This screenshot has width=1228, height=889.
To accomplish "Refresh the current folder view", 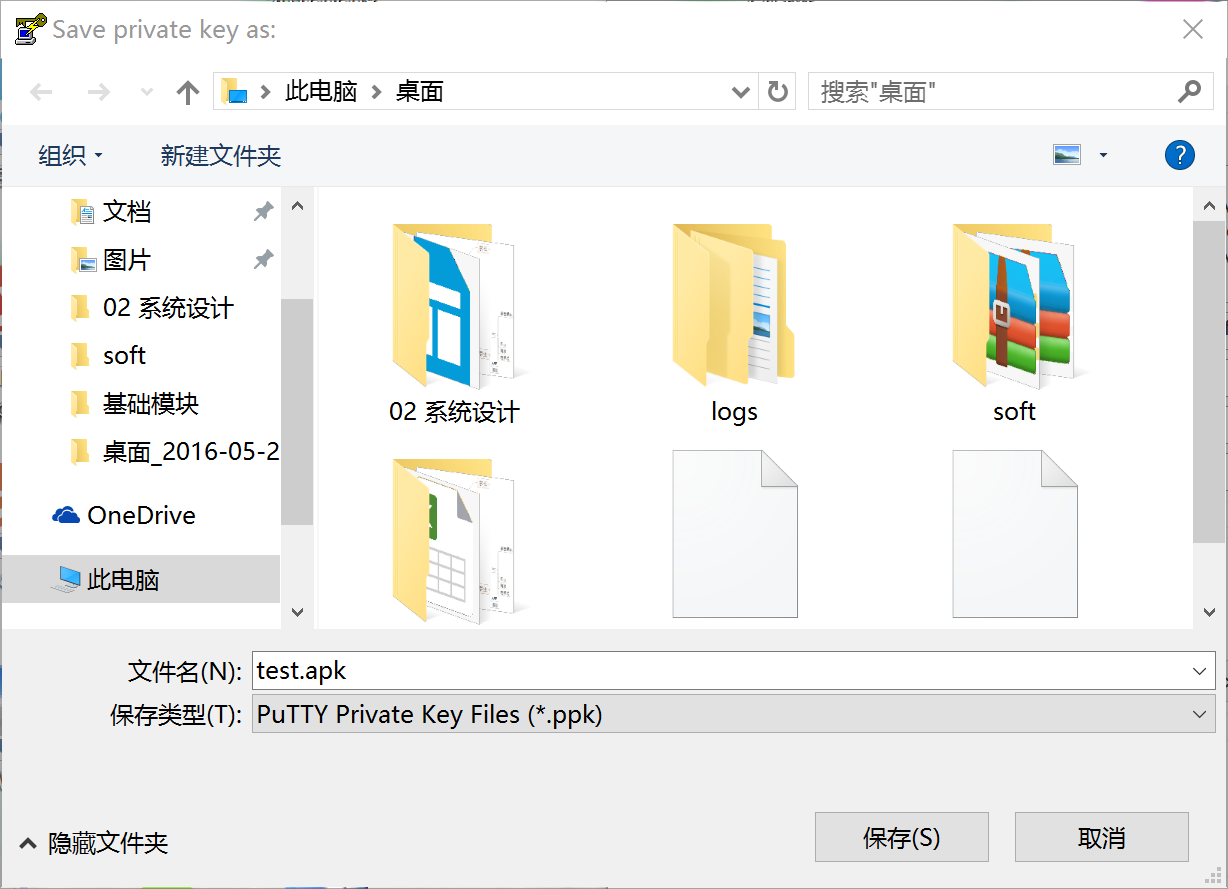I will pos(777,92).
